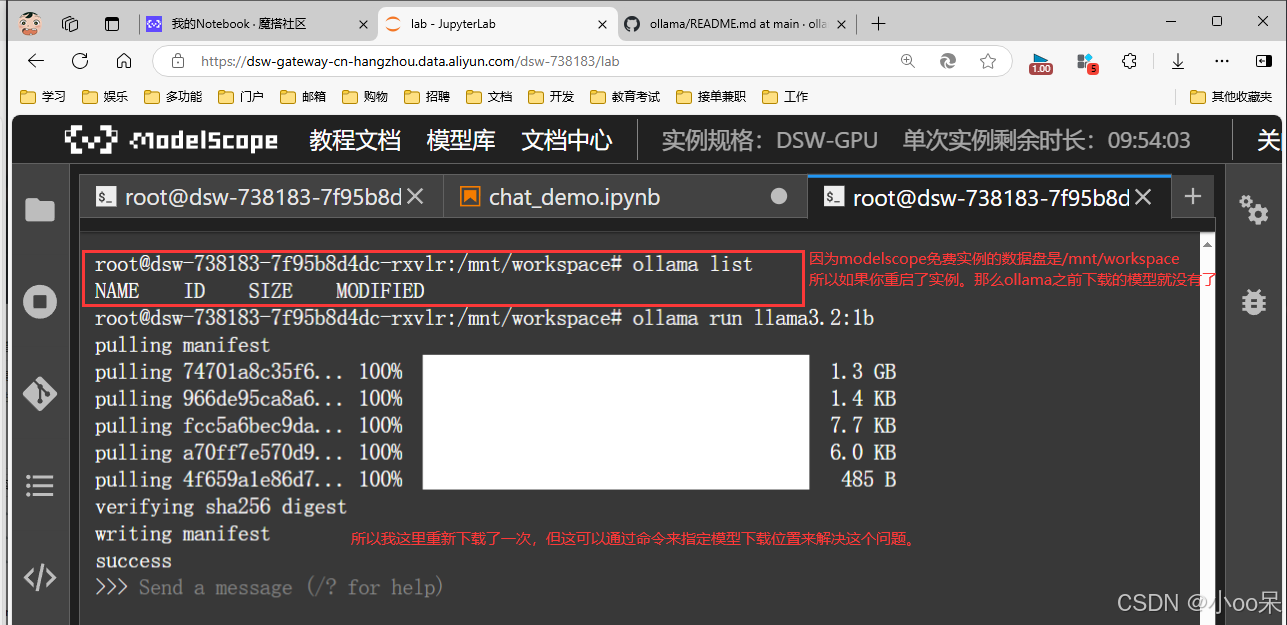Image resolution: width=1287 pixels, height=625 pixels.
Task: Close the 我的Notebook browser tab
Action: click(x=362, y=24)
